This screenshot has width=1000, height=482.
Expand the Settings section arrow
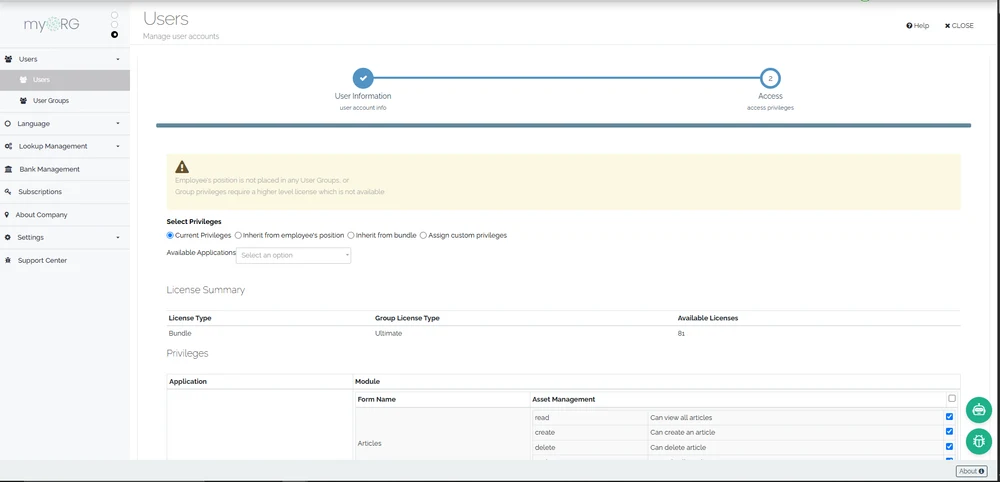(118, 237)
